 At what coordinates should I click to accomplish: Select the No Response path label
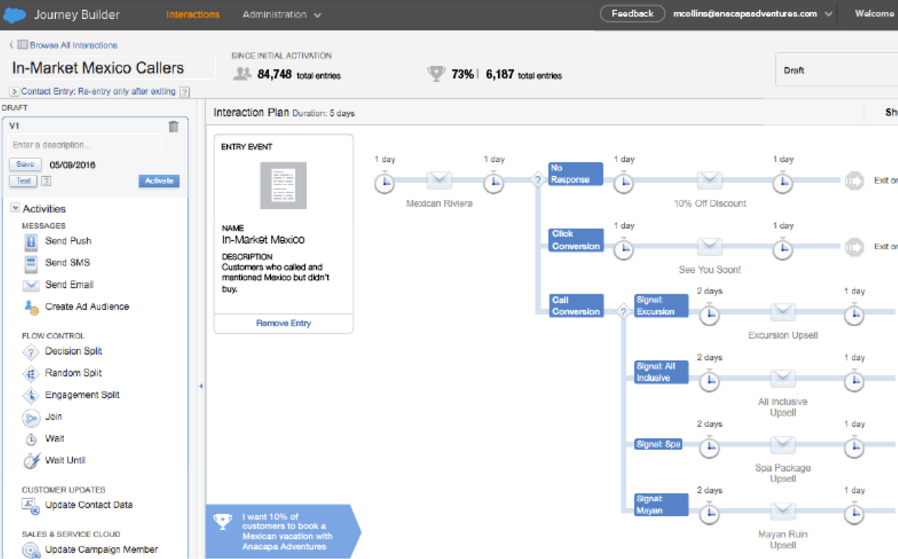(x=576, y=174)
